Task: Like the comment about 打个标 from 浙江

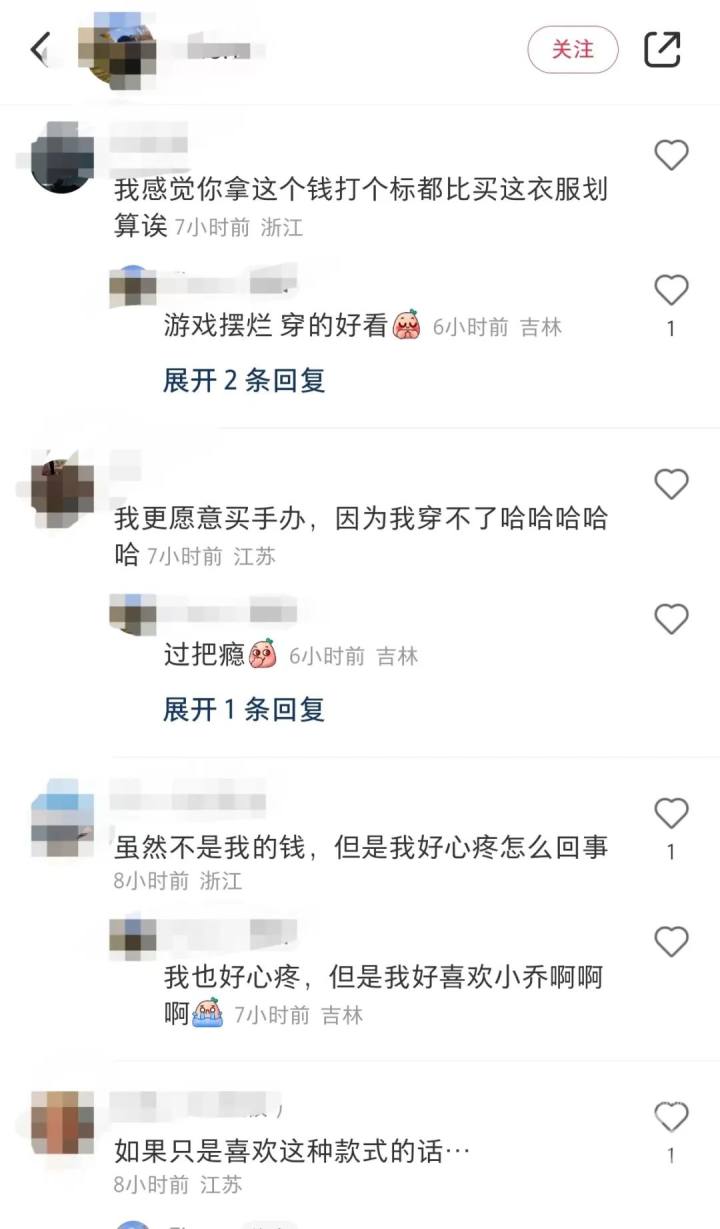Action: pyautogui.click(x=671, y=155)
